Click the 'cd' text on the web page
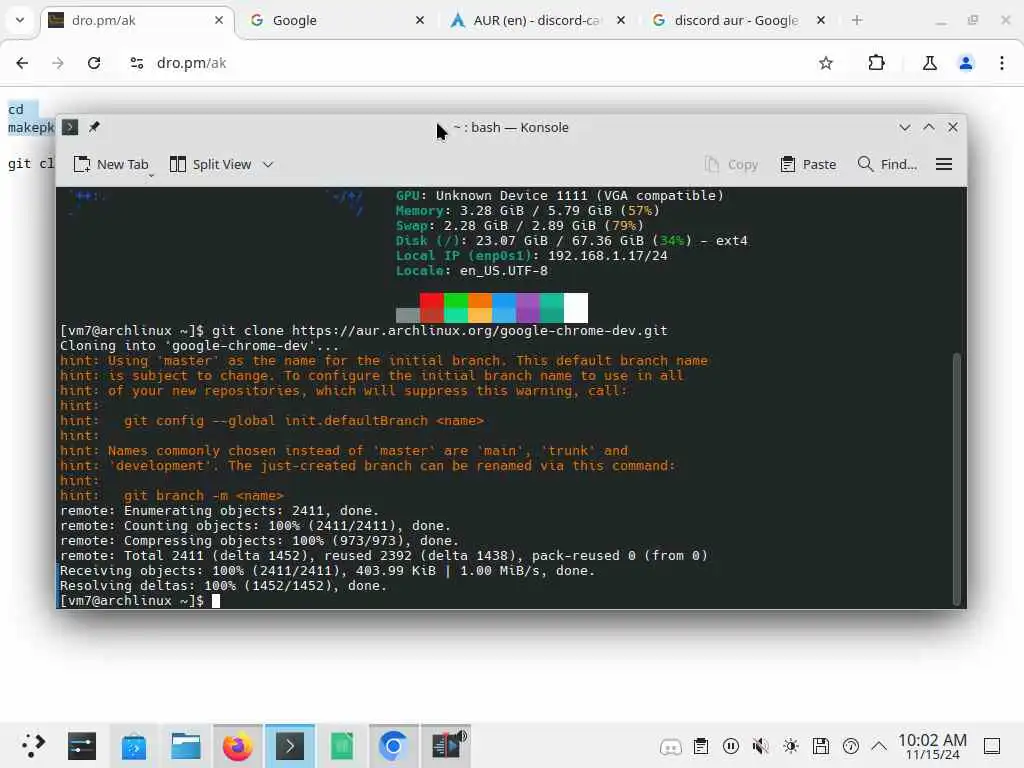Screen dimensions: 1024x768 pyautogui.click(x=16, y=109)
